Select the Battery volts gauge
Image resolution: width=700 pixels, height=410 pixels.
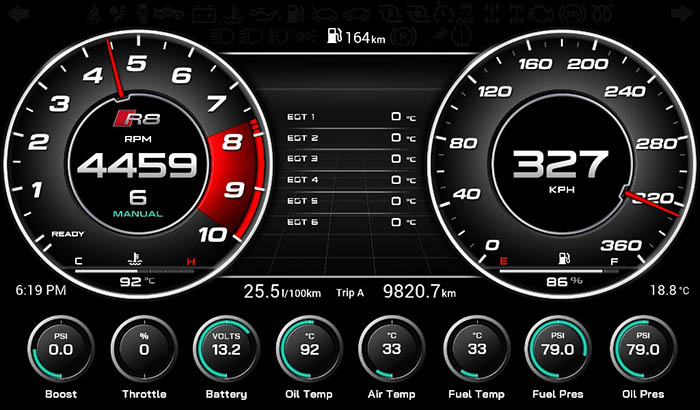pyautogui.click(x=226, y=349)
